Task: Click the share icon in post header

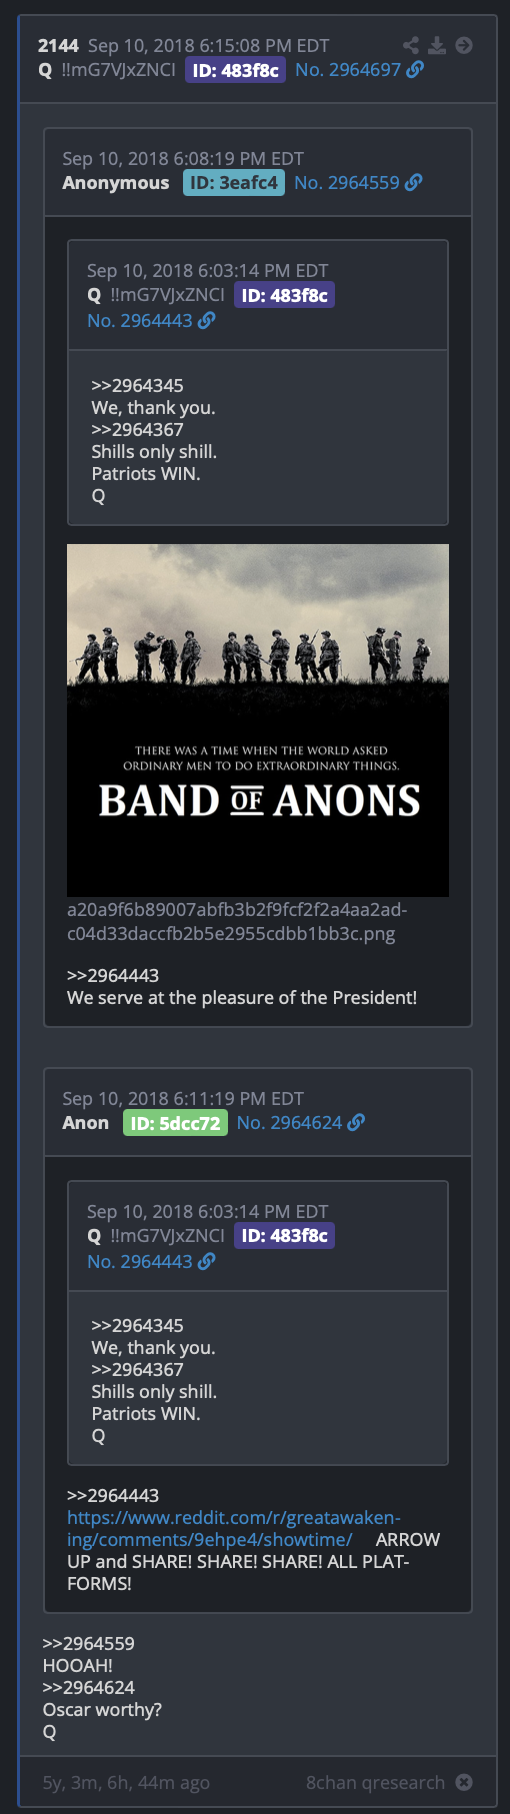Action: click(x=411, y=45)
